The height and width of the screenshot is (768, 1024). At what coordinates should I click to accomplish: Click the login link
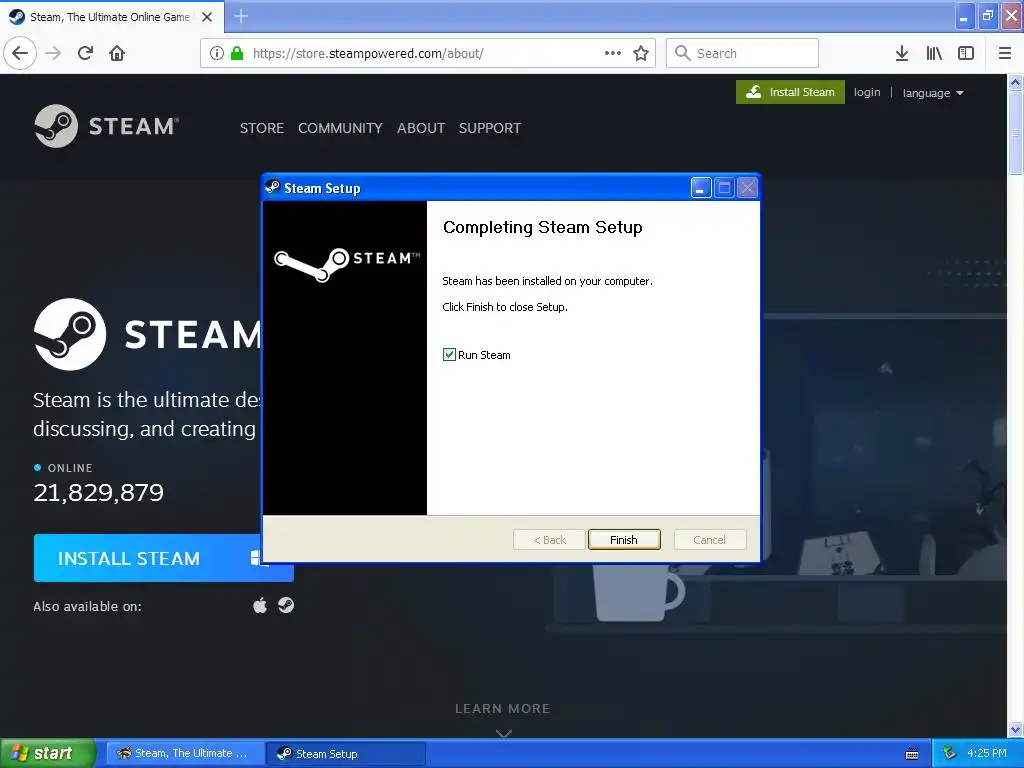[867, 92]
